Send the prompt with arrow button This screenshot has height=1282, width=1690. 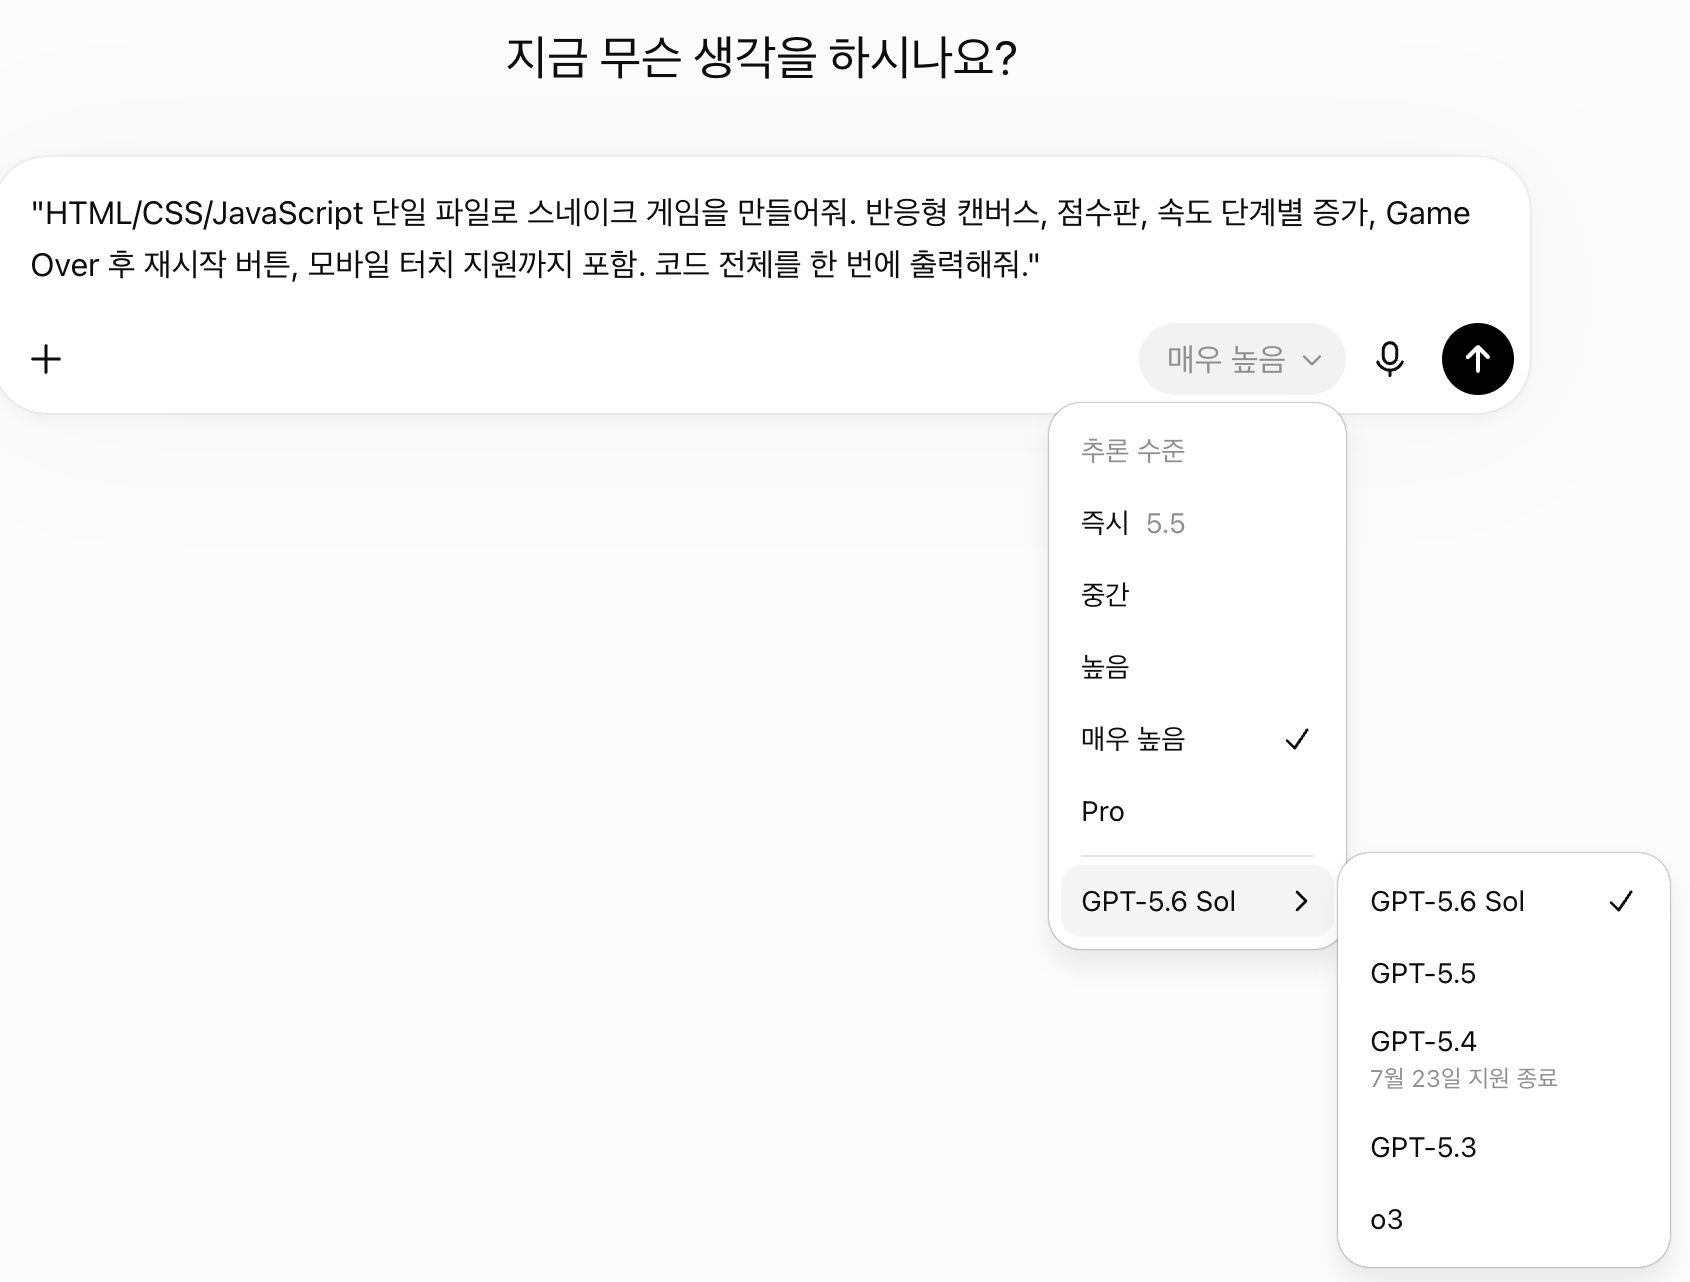[1477, 359]
